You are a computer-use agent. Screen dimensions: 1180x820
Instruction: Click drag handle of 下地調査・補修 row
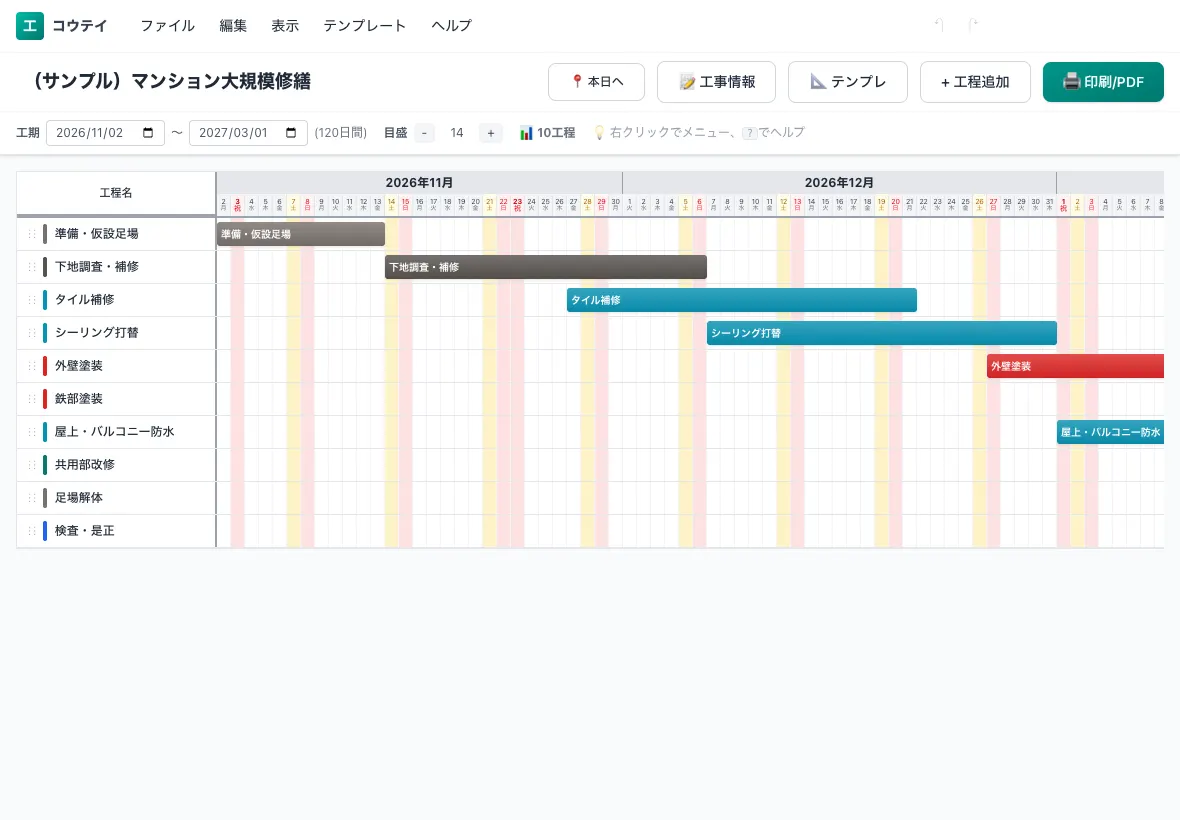click(32, 266)
